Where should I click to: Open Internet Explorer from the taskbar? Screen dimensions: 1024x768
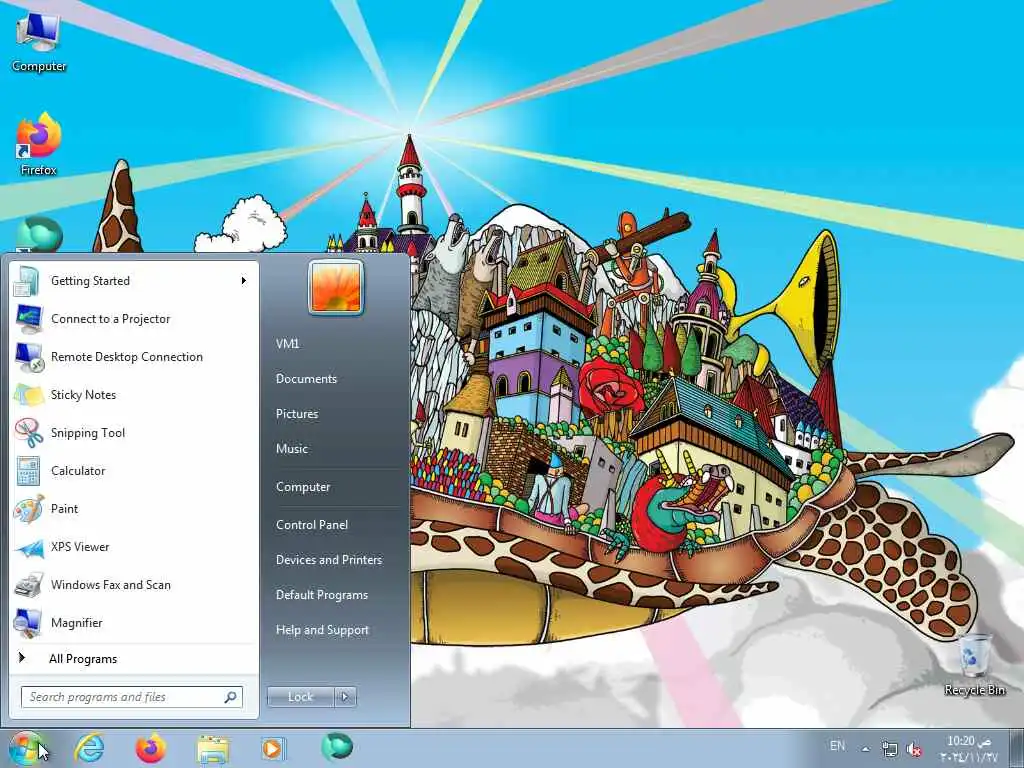(x=88, y=748)
